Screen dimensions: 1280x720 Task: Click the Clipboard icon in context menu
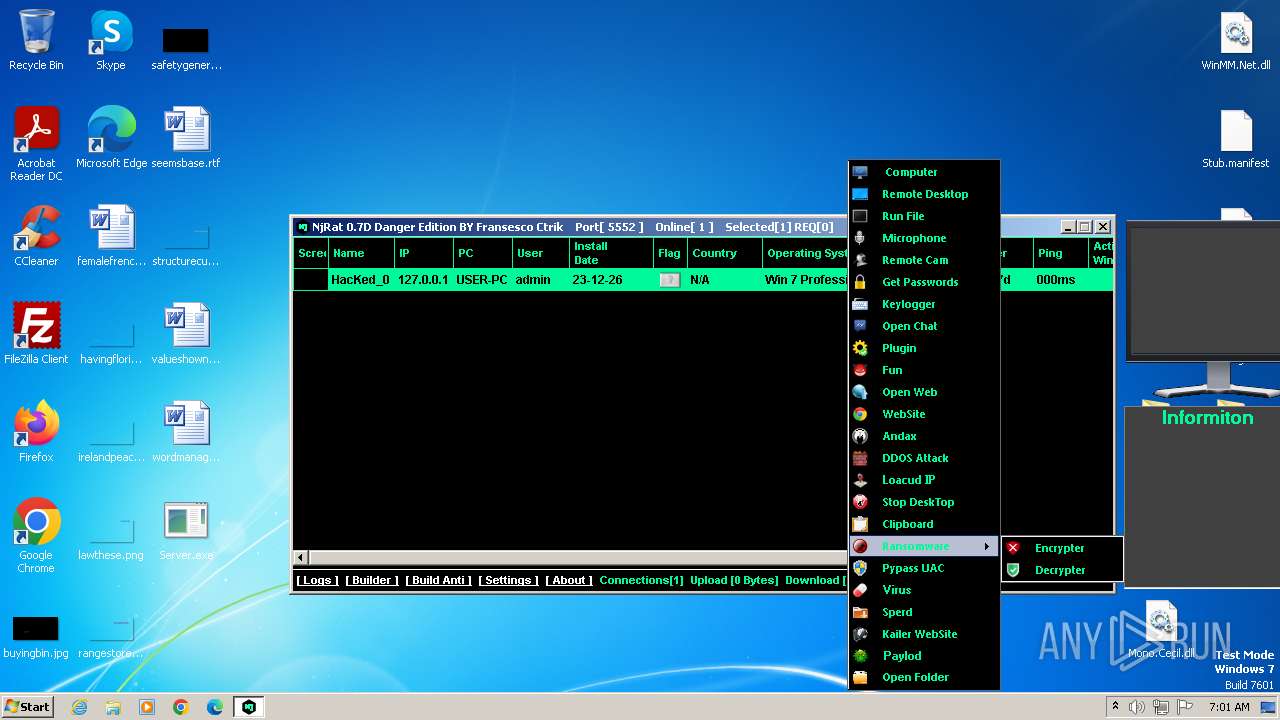[x=860, y=524]
